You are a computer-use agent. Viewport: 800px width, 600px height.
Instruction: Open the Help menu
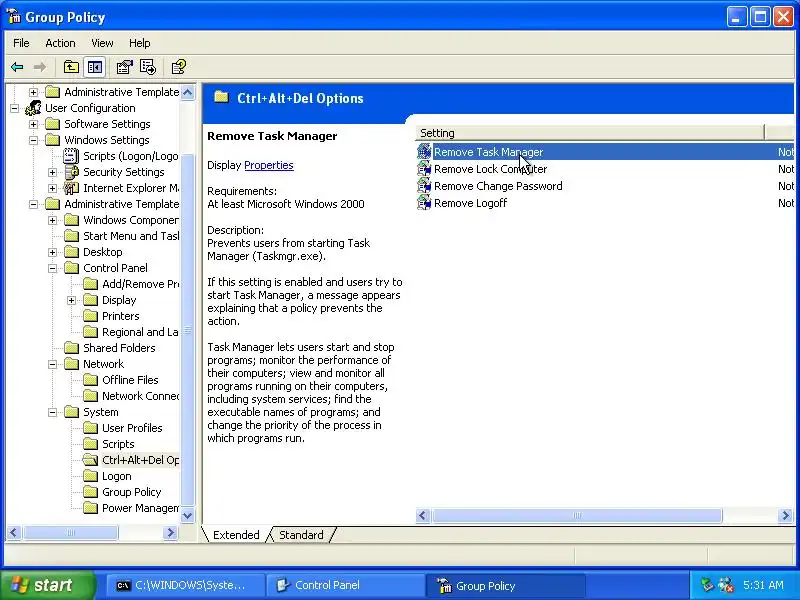point(139,43)
